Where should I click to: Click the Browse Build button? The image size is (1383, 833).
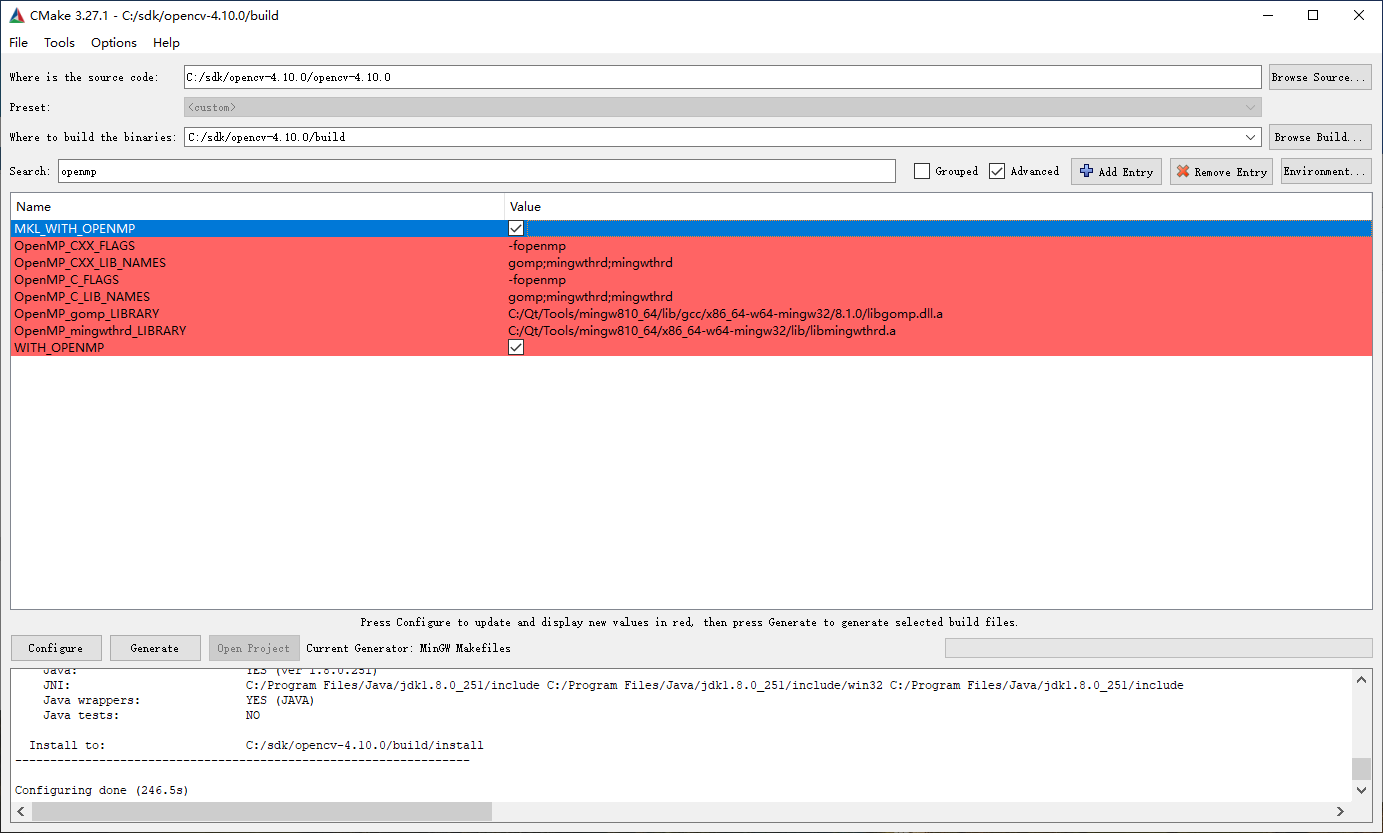pos(1320,137)
